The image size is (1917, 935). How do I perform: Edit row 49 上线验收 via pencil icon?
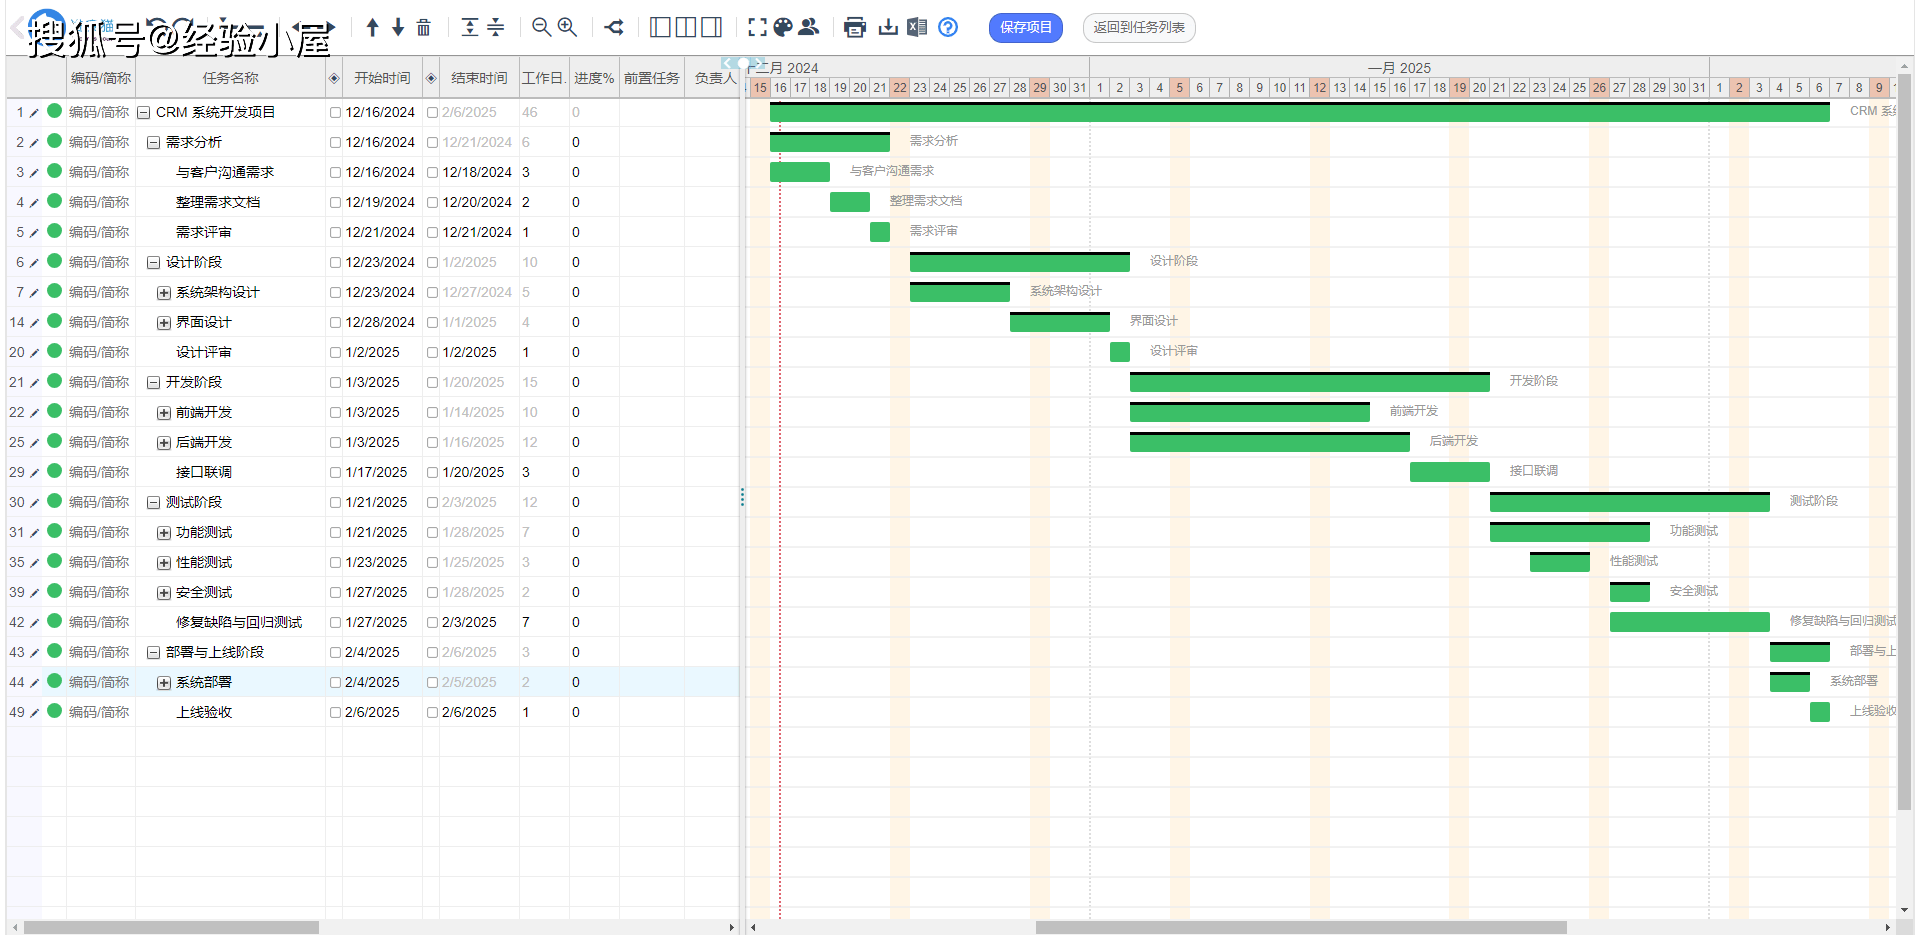[x=34, y=713]
